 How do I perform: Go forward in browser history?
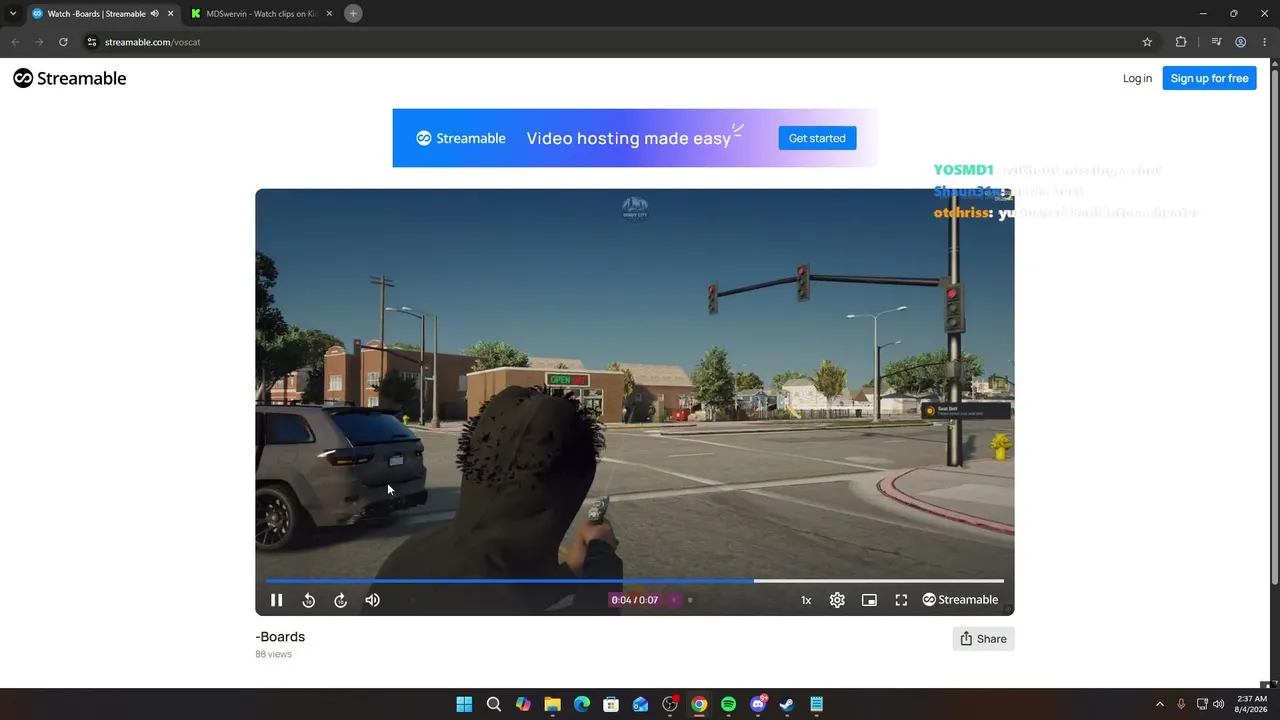tap(39, 42)
